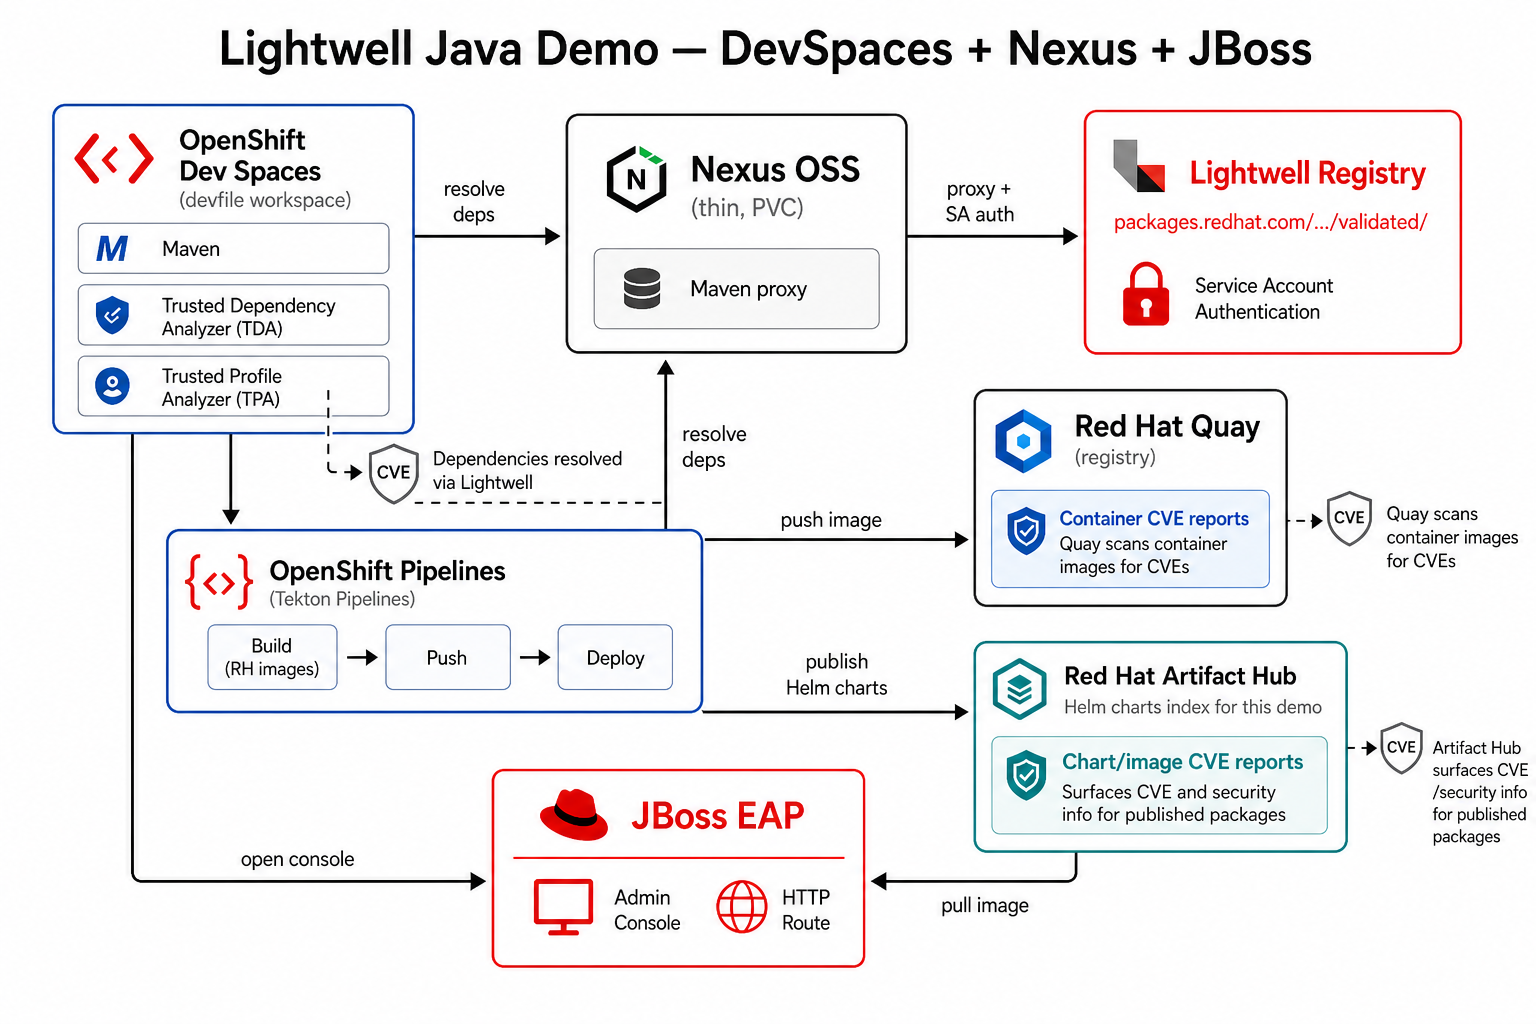Click the Push pipeline step

[448, 657]
